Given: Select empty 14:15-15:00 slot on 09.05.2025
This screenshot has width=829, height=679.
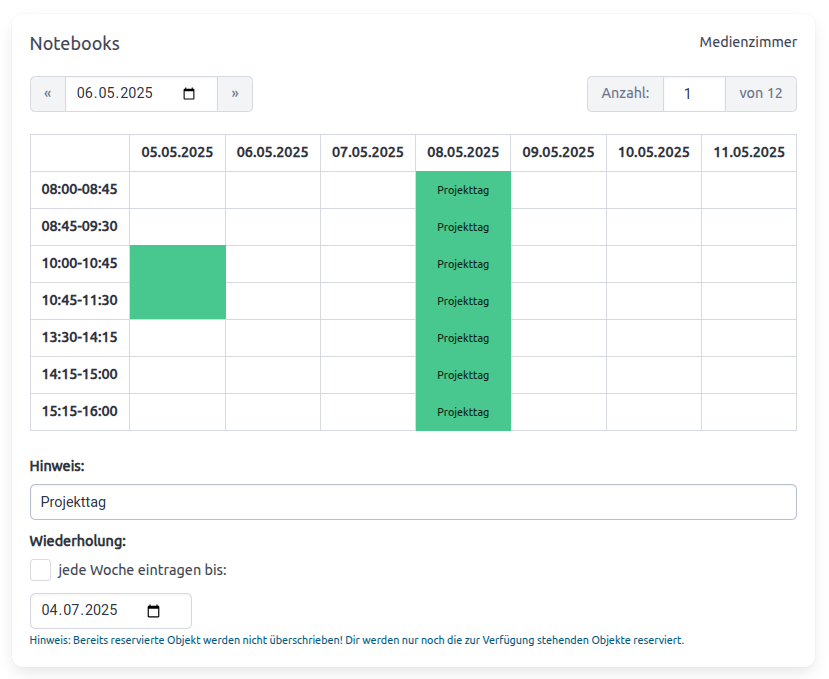Looking at the screenshot, I should coord(558,375).
